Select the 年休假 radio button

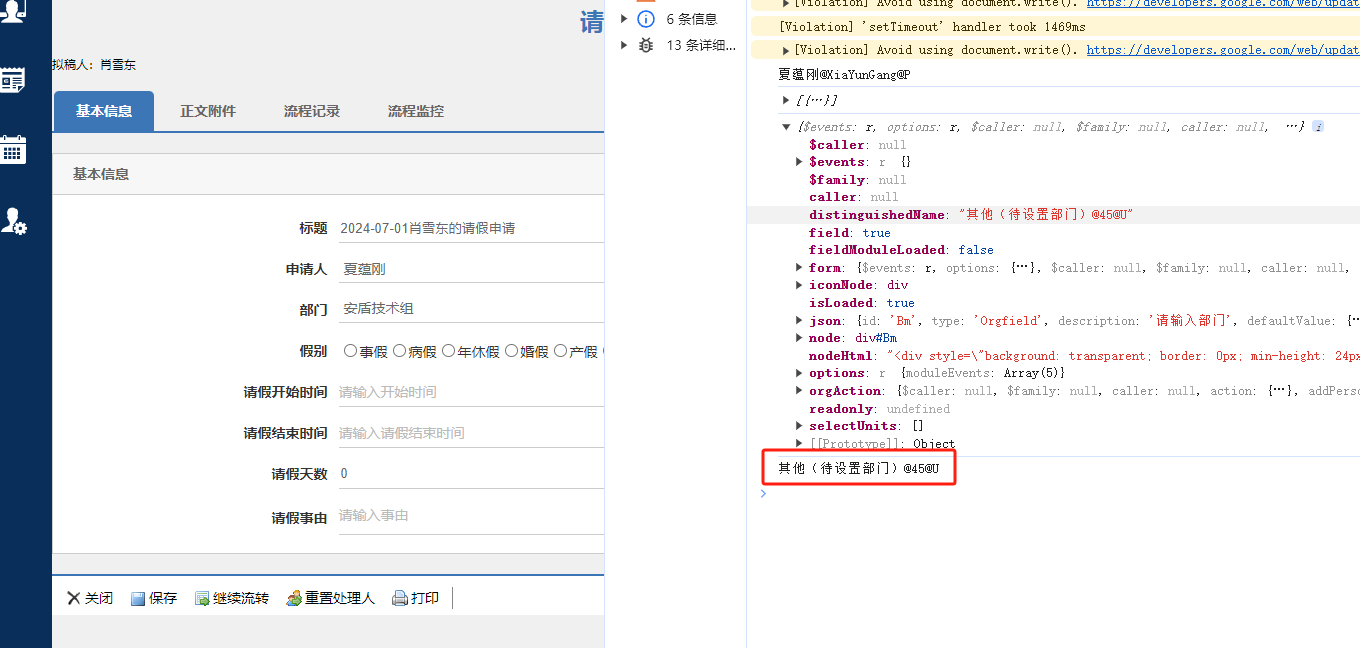click(448, 351)
